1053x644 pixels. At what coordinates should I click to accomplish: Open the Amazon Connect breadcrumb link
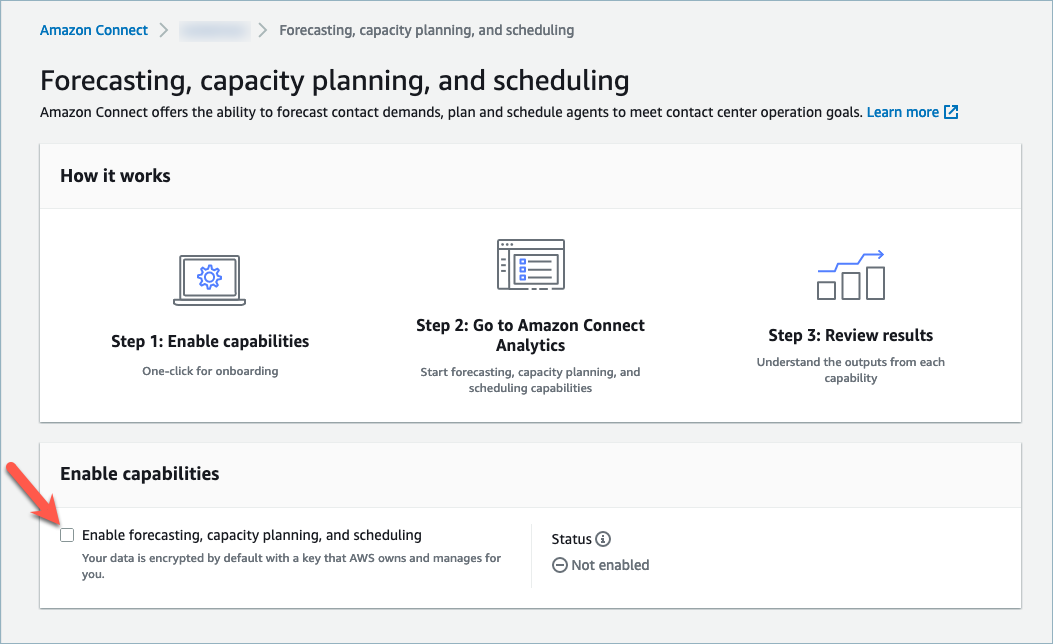point(93,30)
